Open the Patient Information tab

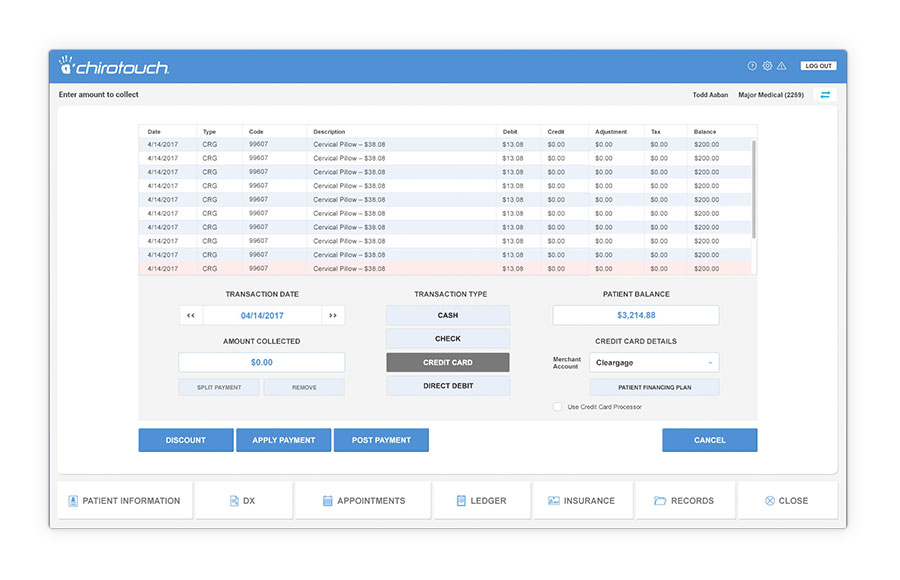coord(124,500)
